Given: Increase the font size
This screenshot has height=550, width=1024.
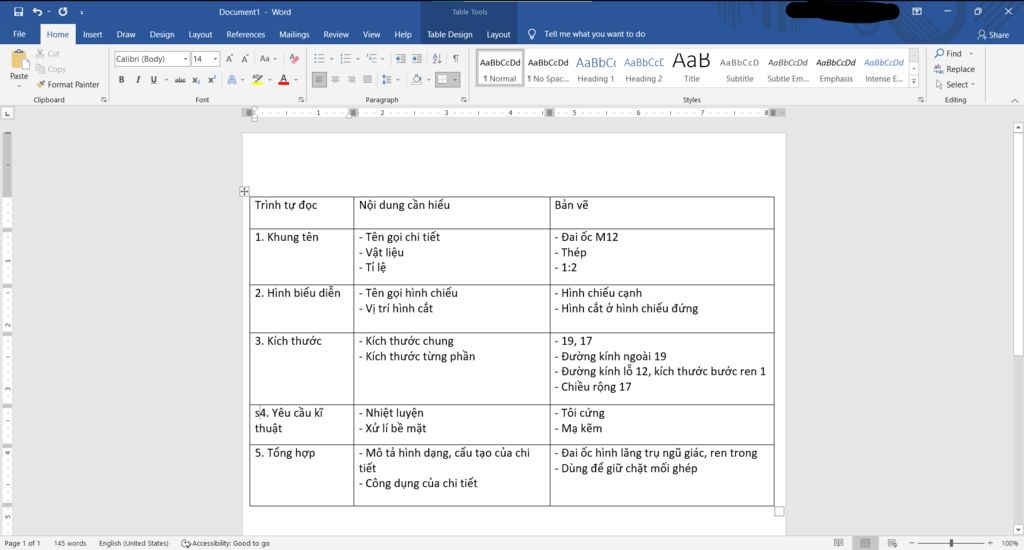Looking at the screenshot, I should (x=229, y=59).
